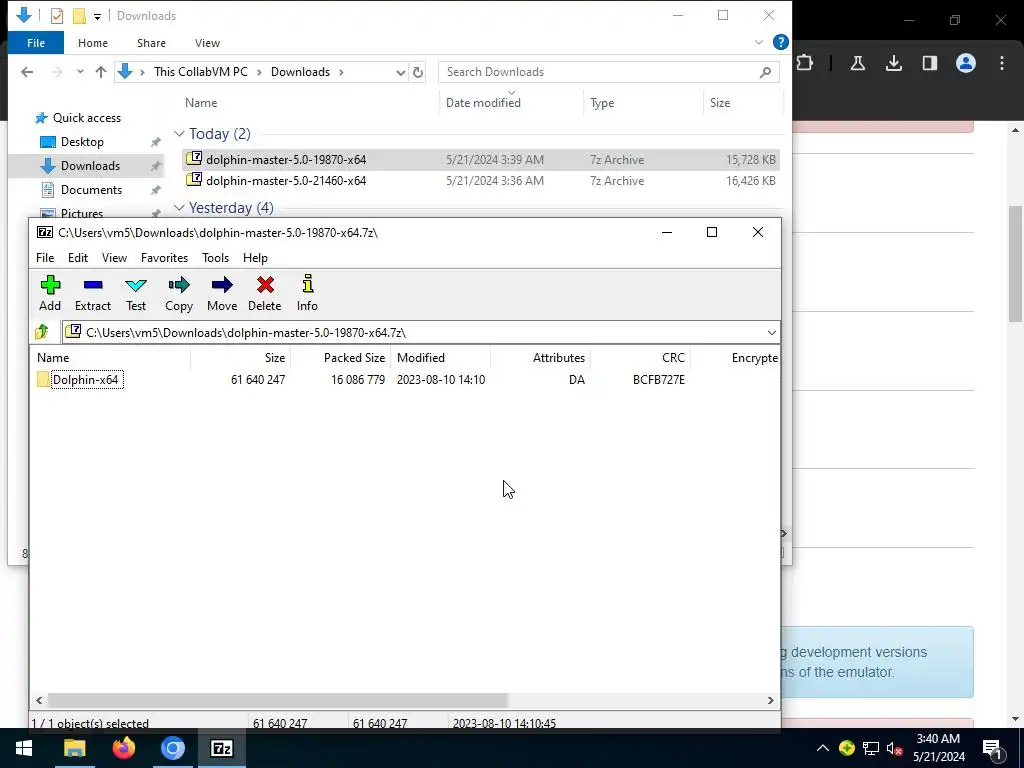Click the 7-Zip path address field
This screenshot has height=768, width=1024.
point(414,333)
